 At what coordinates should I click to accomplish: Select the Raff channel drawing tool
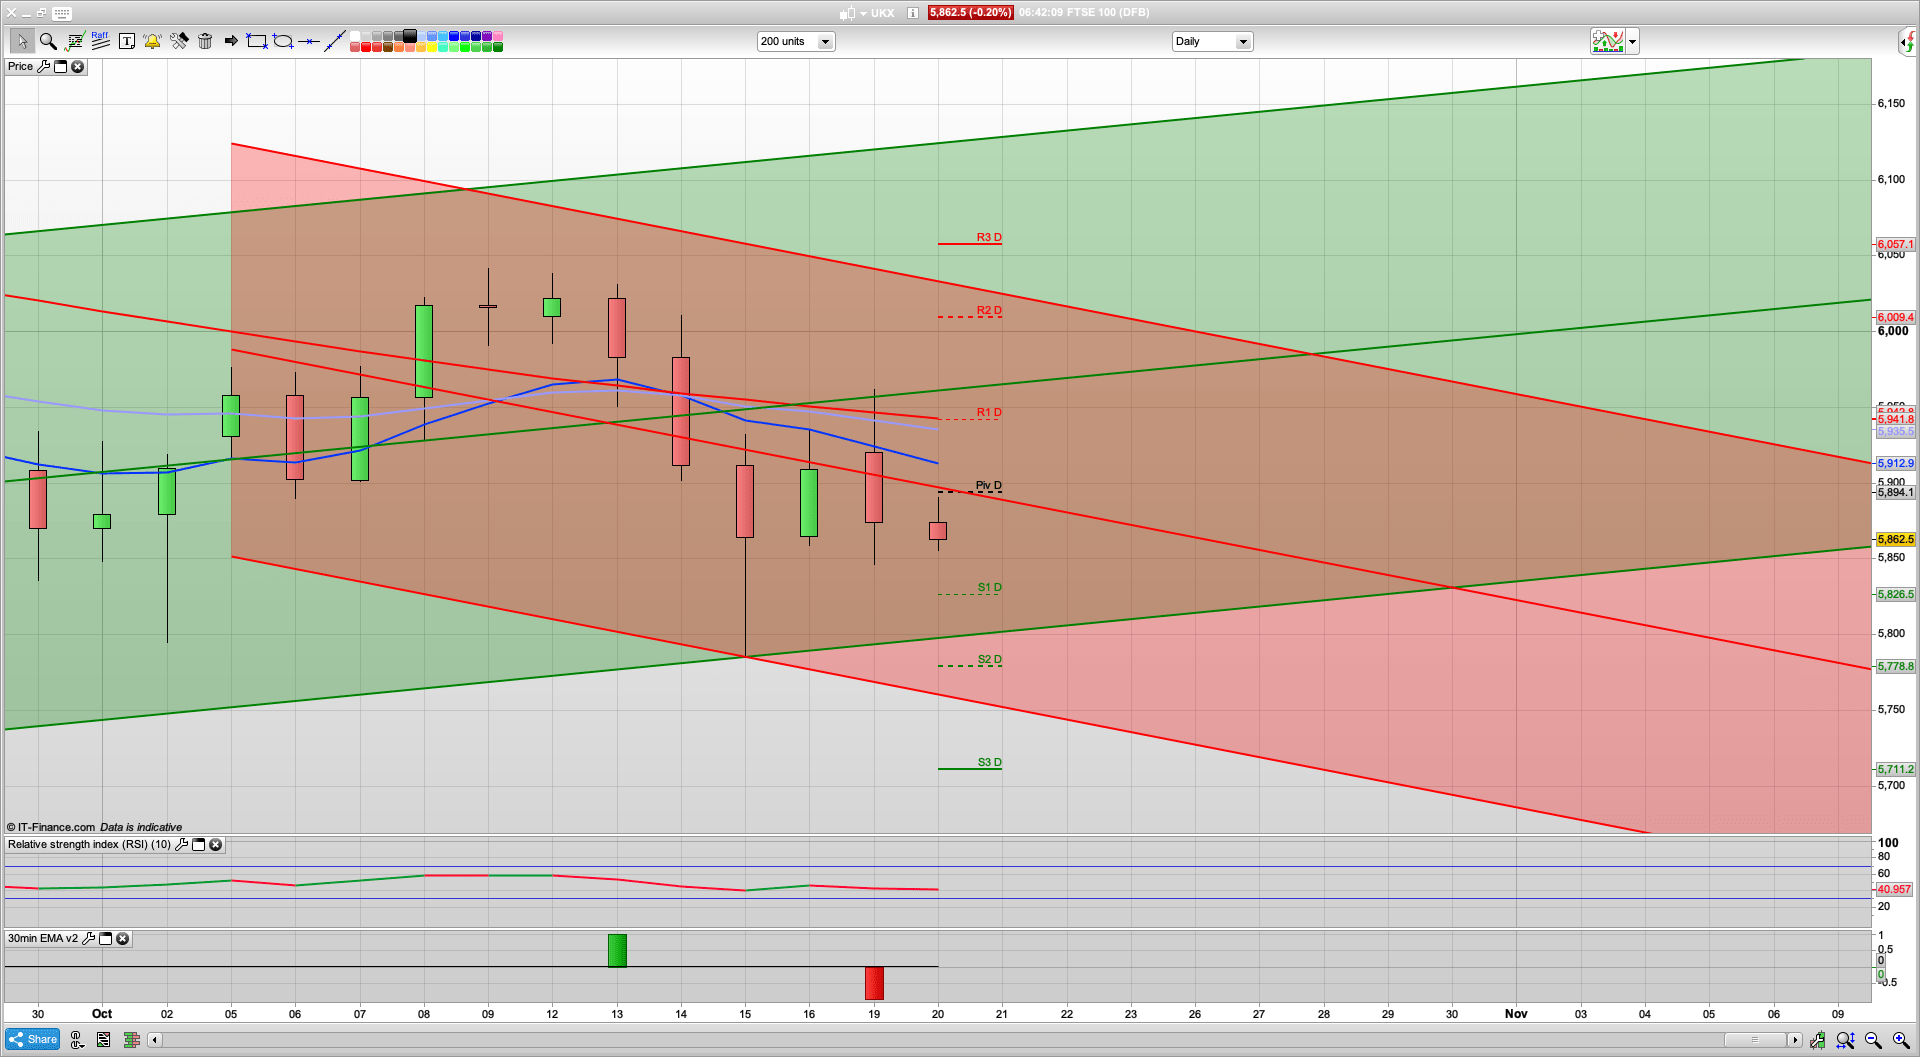tap(98, 41)
